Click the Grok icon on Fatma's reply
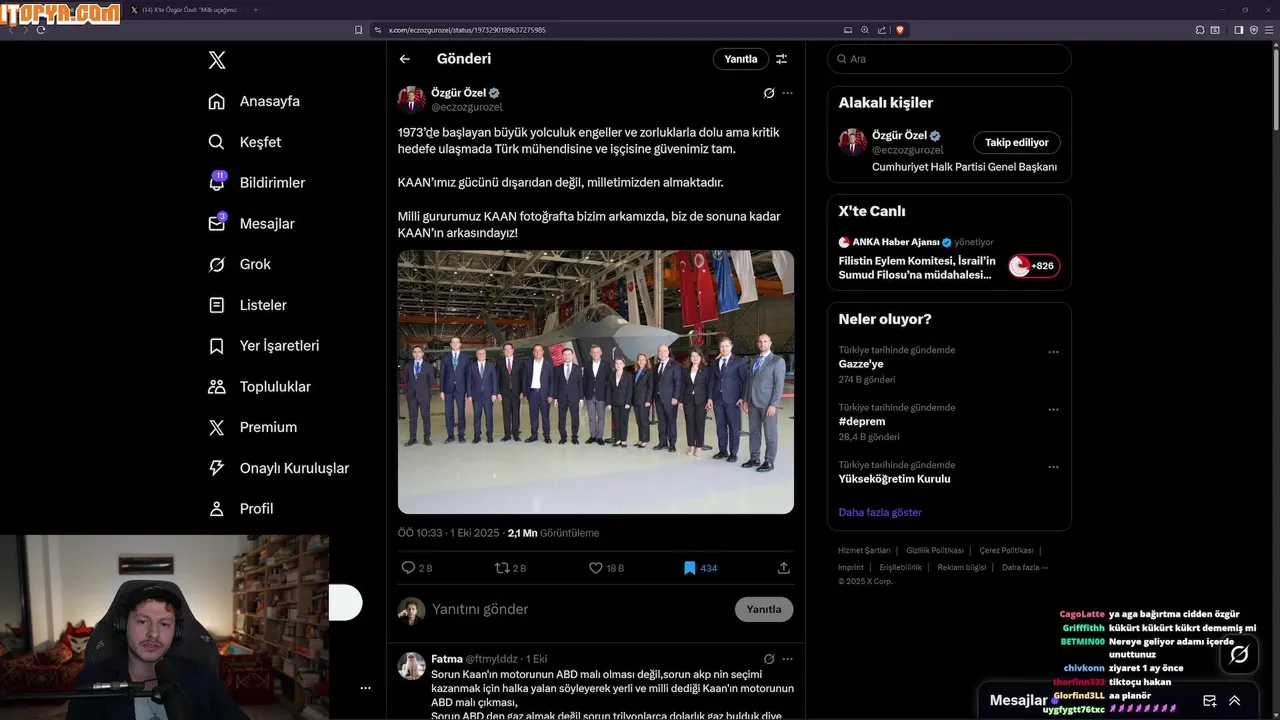 click(x=769, y=659)
